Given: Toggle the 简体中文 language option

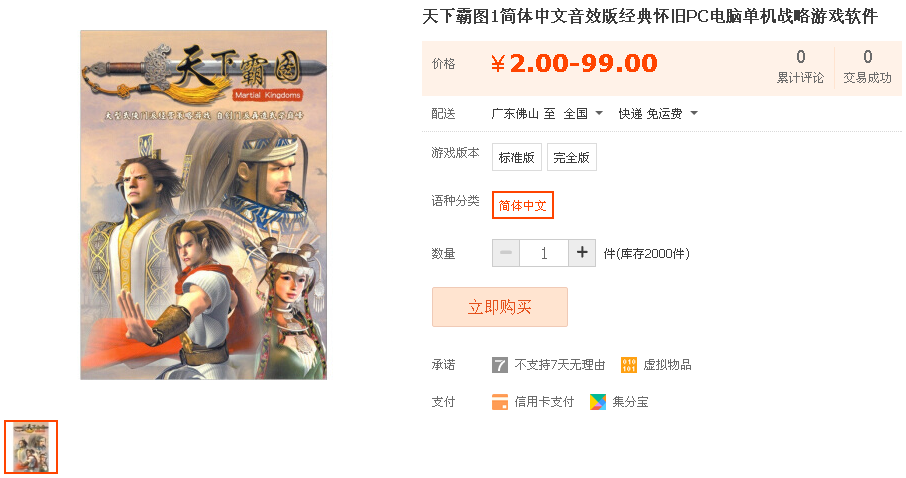Looking at the screenshot, I should [x=523, y=205].
